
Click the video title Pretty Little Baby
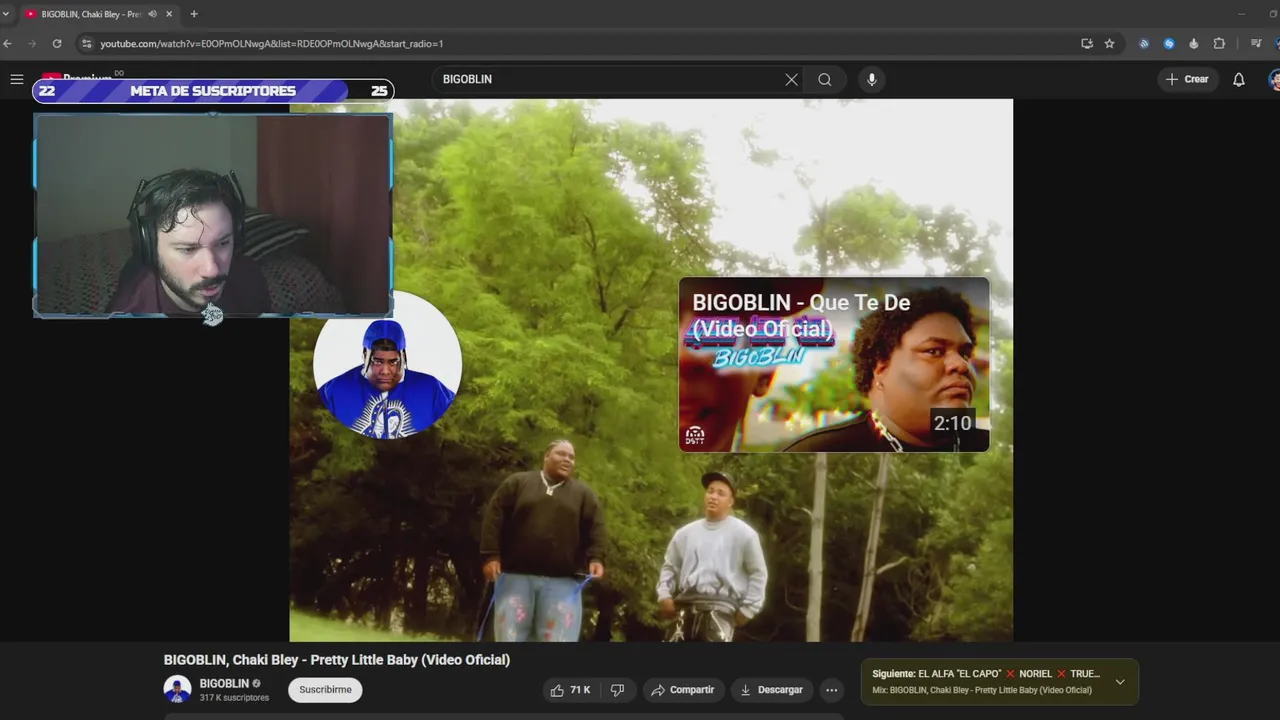click(337, 660)
